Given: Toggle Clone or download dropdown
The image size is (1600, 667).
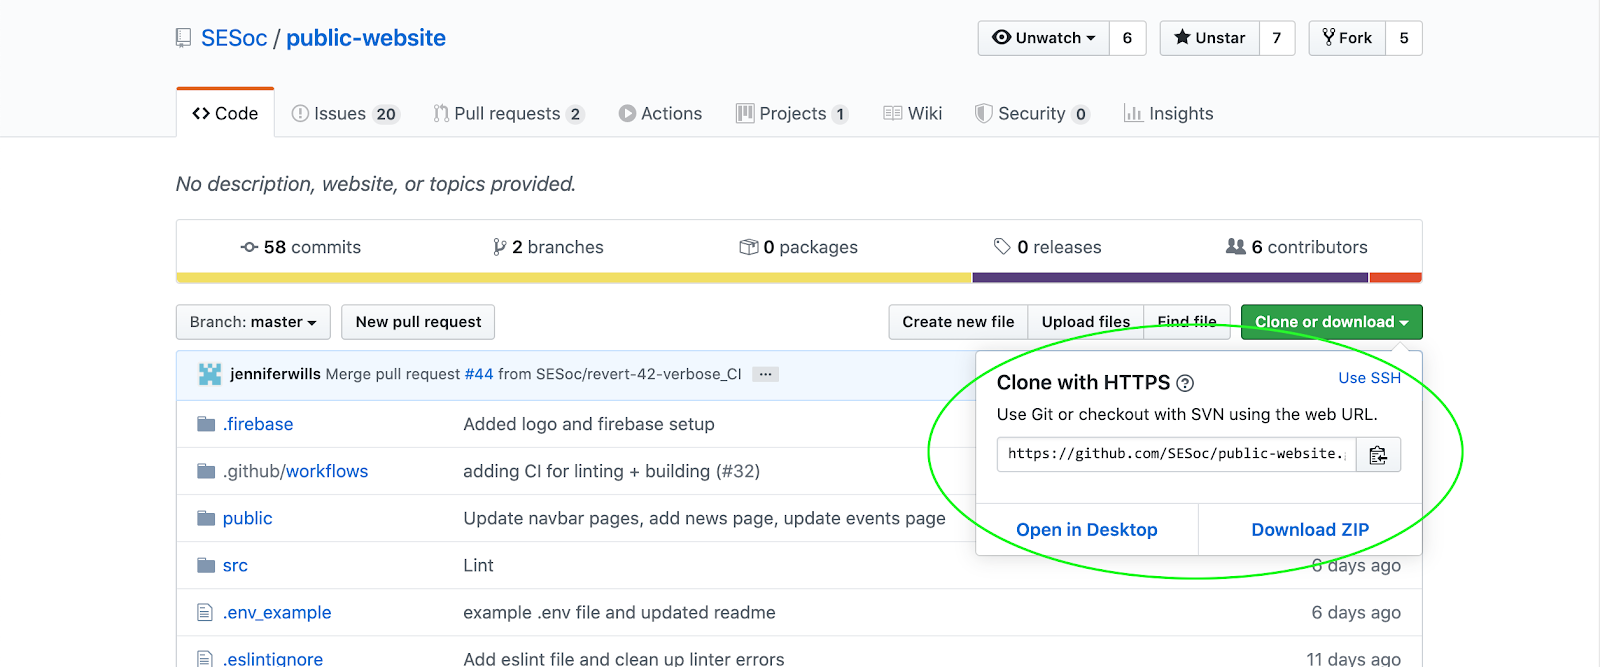Looking at the screenshot, I should (1331, 322).
